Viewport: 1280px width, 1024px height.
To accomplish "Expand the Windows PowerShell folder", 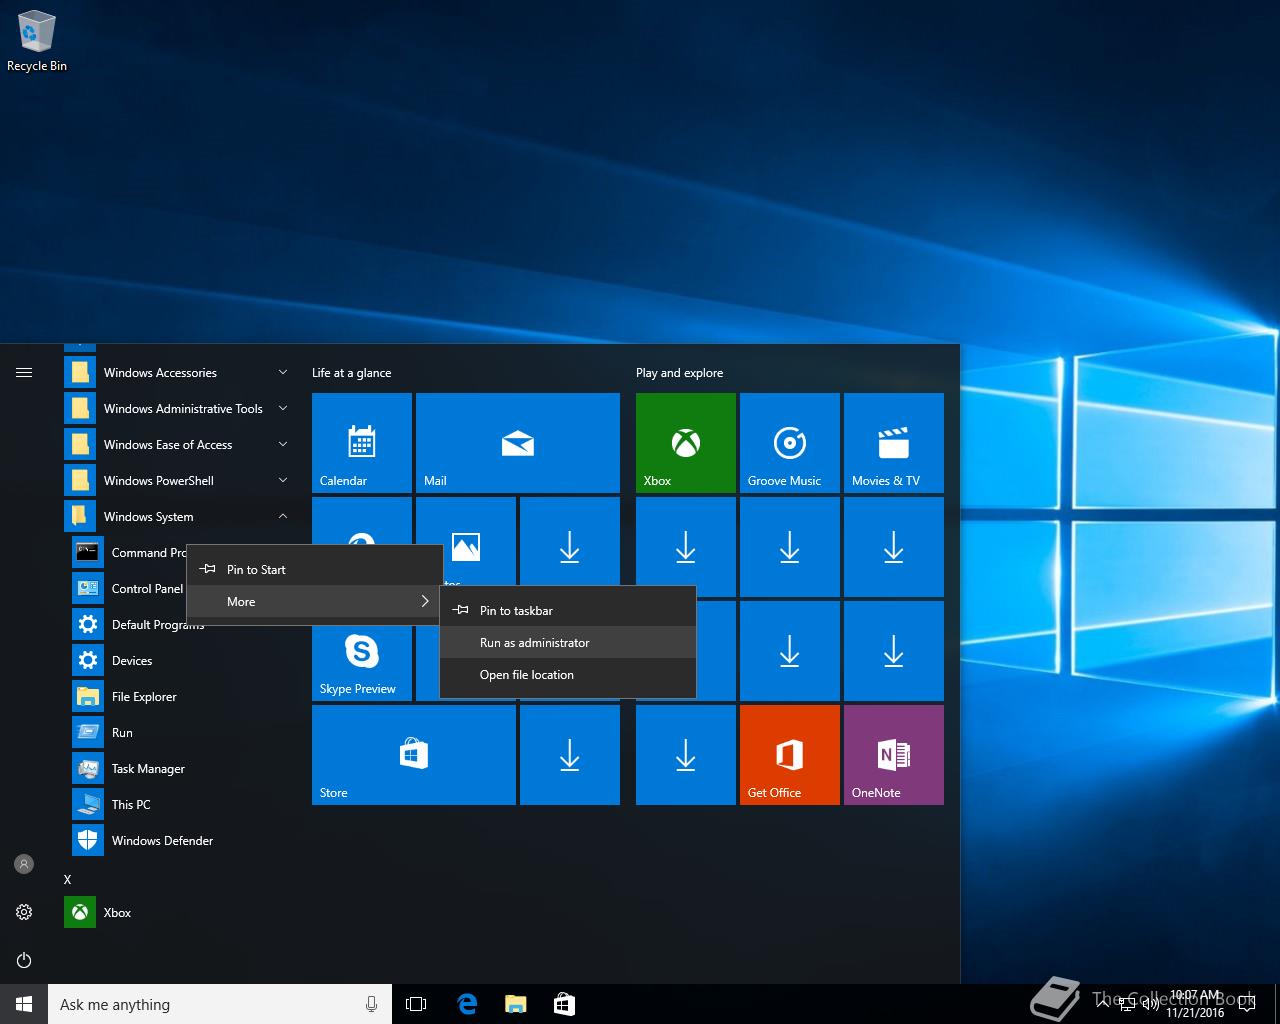I will [x=180, y=481].
